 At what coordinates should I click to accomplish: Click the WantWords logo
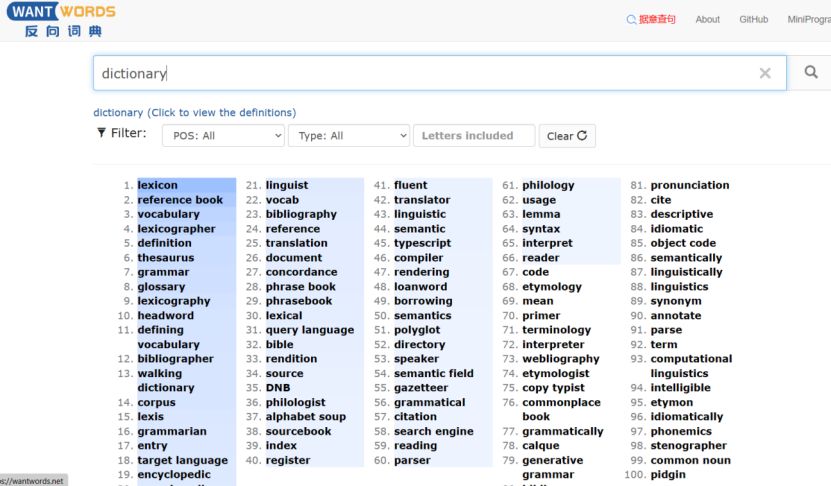pos(60,20)
